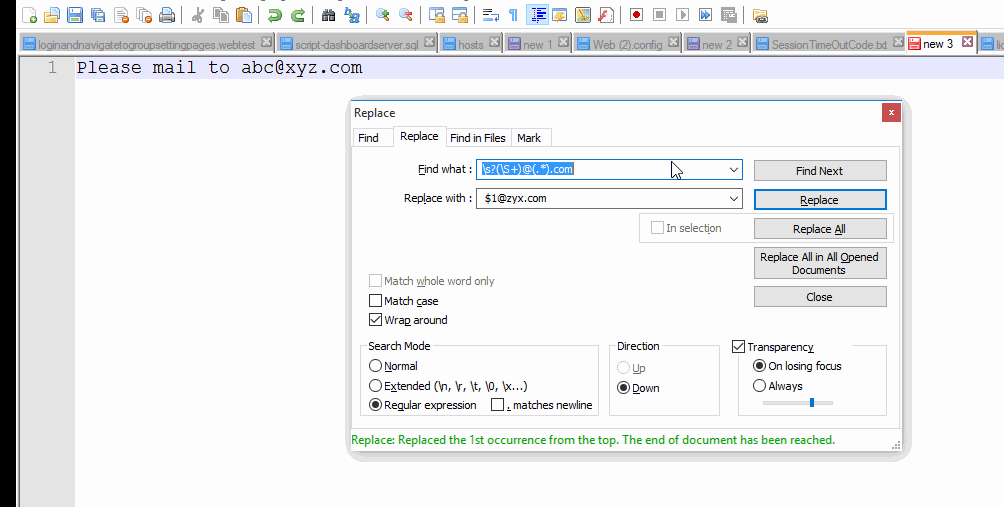Toggle the Word wrap toolbar icon
This screenshot has height=507, width=1004.
click(x=490, y=15)
